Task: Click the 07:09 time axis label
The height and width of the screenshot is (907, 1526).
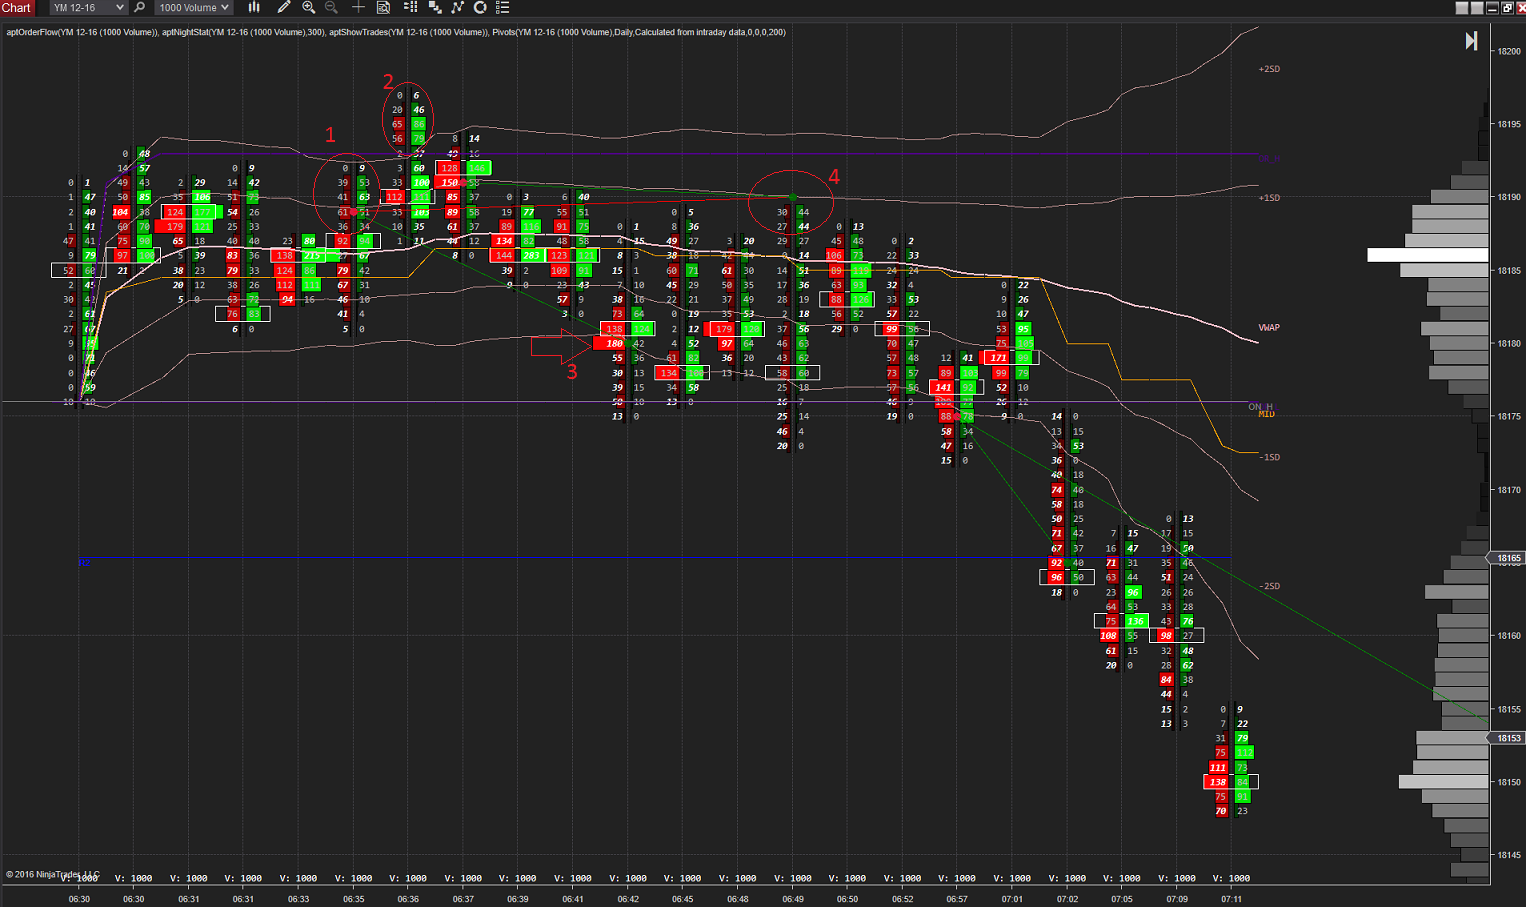Action: (1177, 899)
